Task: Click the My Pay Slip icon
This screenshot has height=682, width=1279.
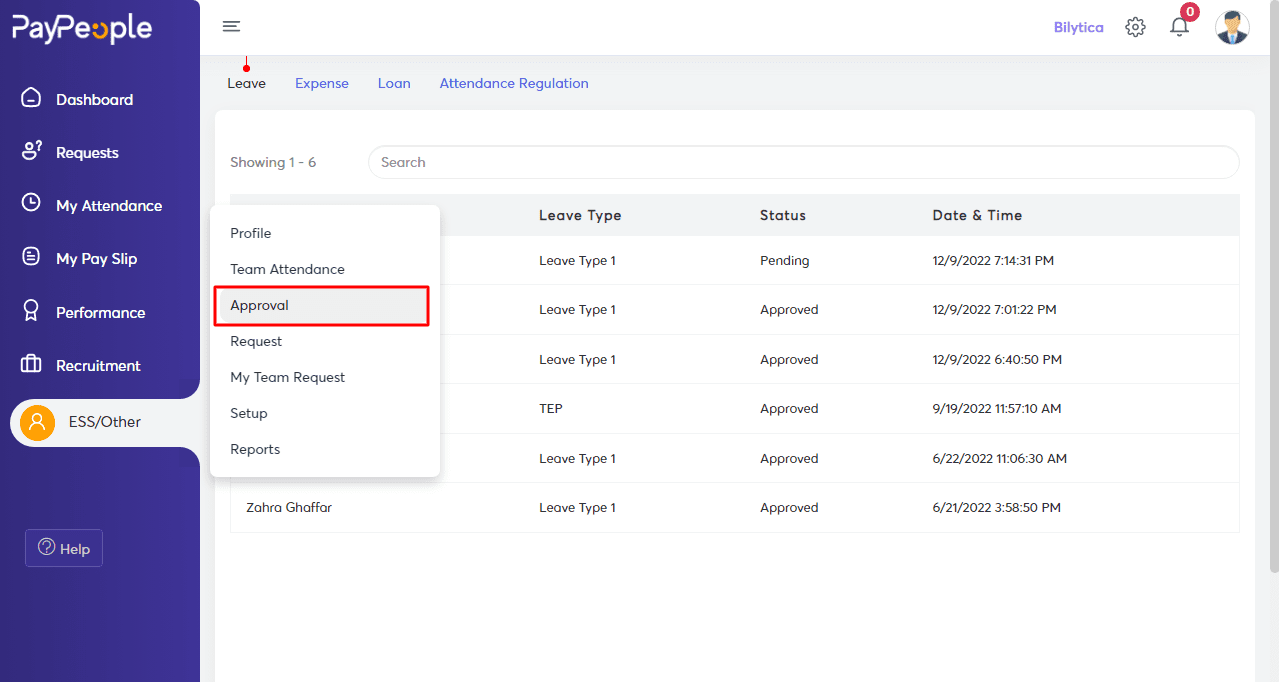Action: coord(31,257)
